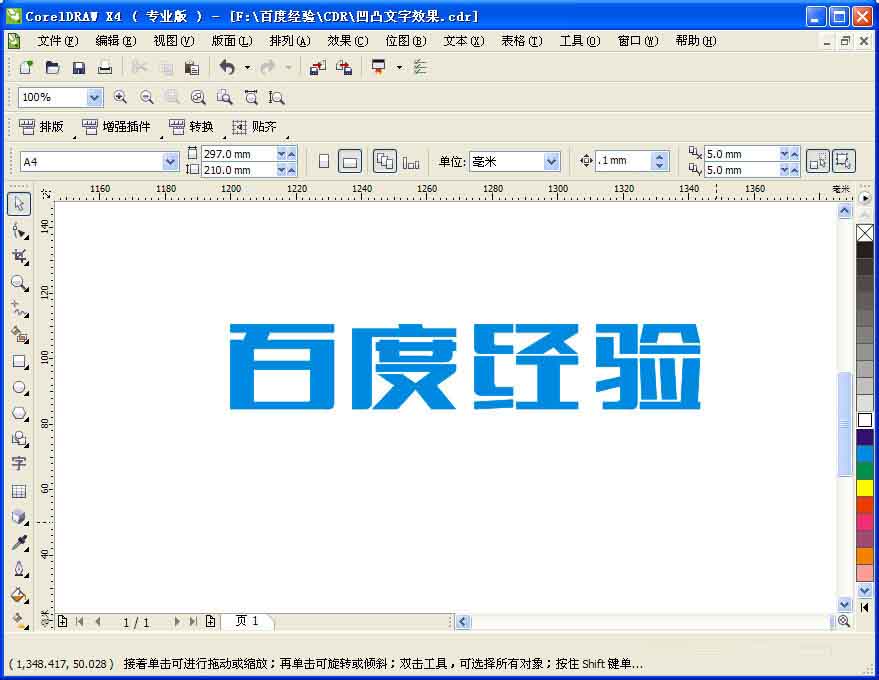Select the Outline pen tool
The width and height of the screenshot is (879, 680).
(x=19, y=569)
